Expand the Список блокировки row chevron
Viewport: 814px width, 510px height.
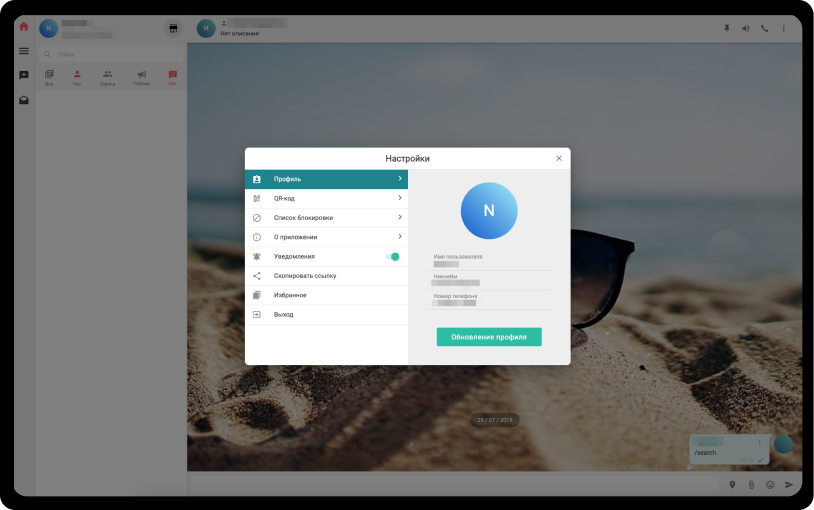point(400,217)
